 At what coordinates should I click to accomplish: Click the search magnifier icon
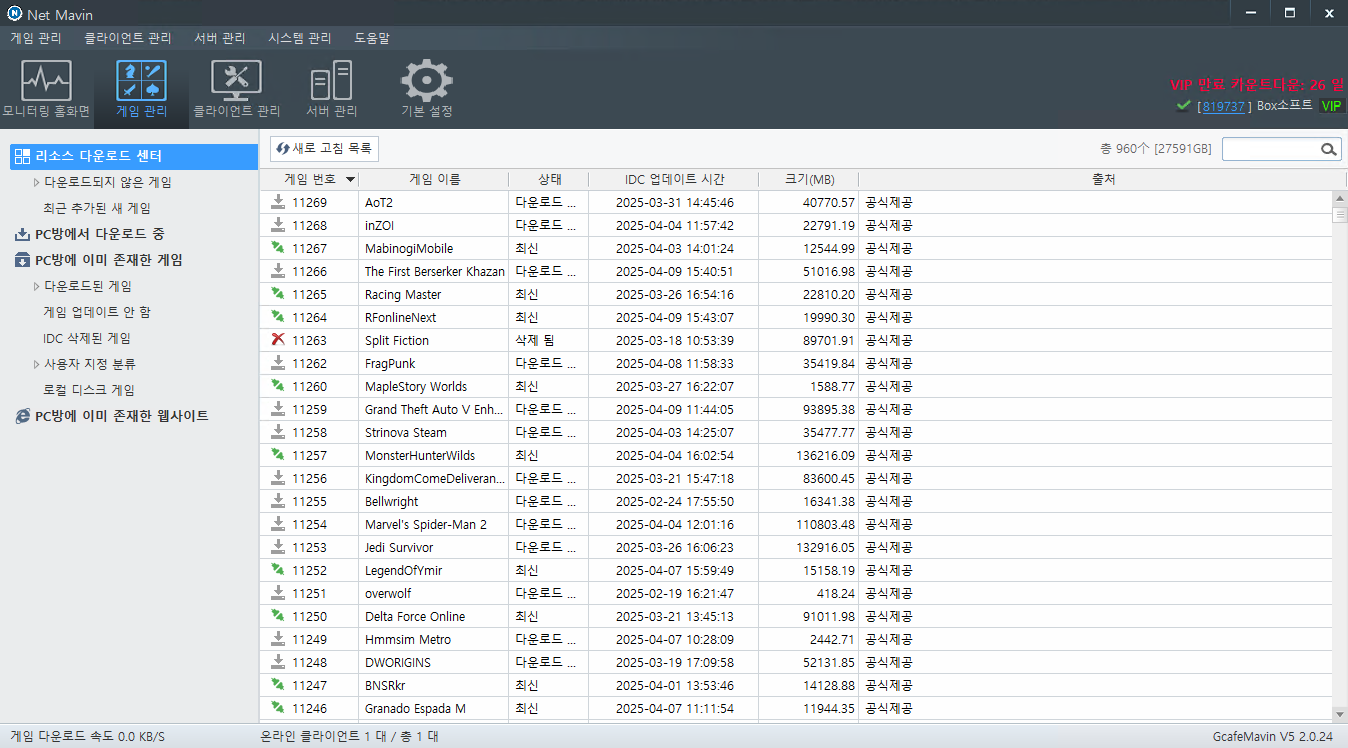pyautogui.click(x=1329, y=149)
